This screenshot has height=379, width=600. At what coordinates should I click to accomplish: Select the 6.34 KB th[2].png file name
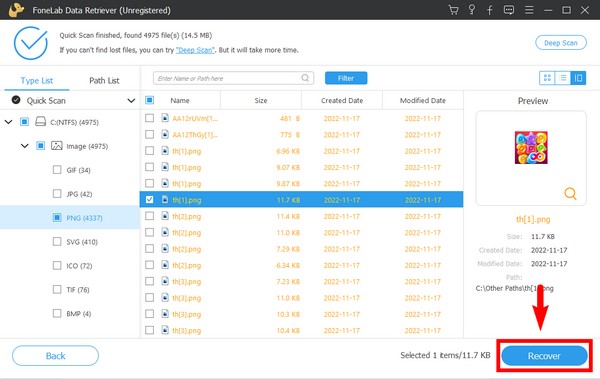(x=186, y=265)
